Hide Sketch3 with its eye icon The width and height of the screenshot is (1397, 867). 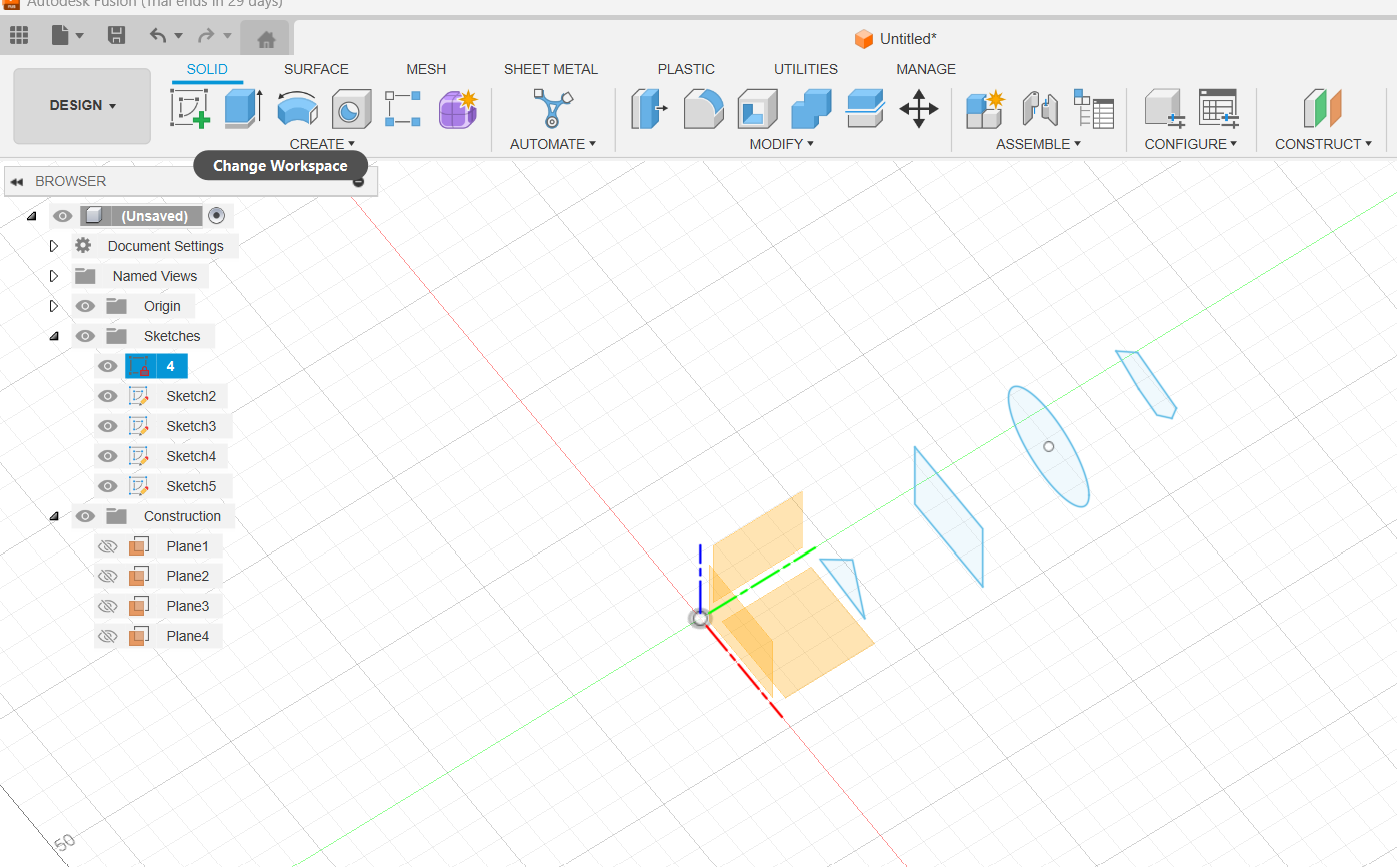[108, 426]
